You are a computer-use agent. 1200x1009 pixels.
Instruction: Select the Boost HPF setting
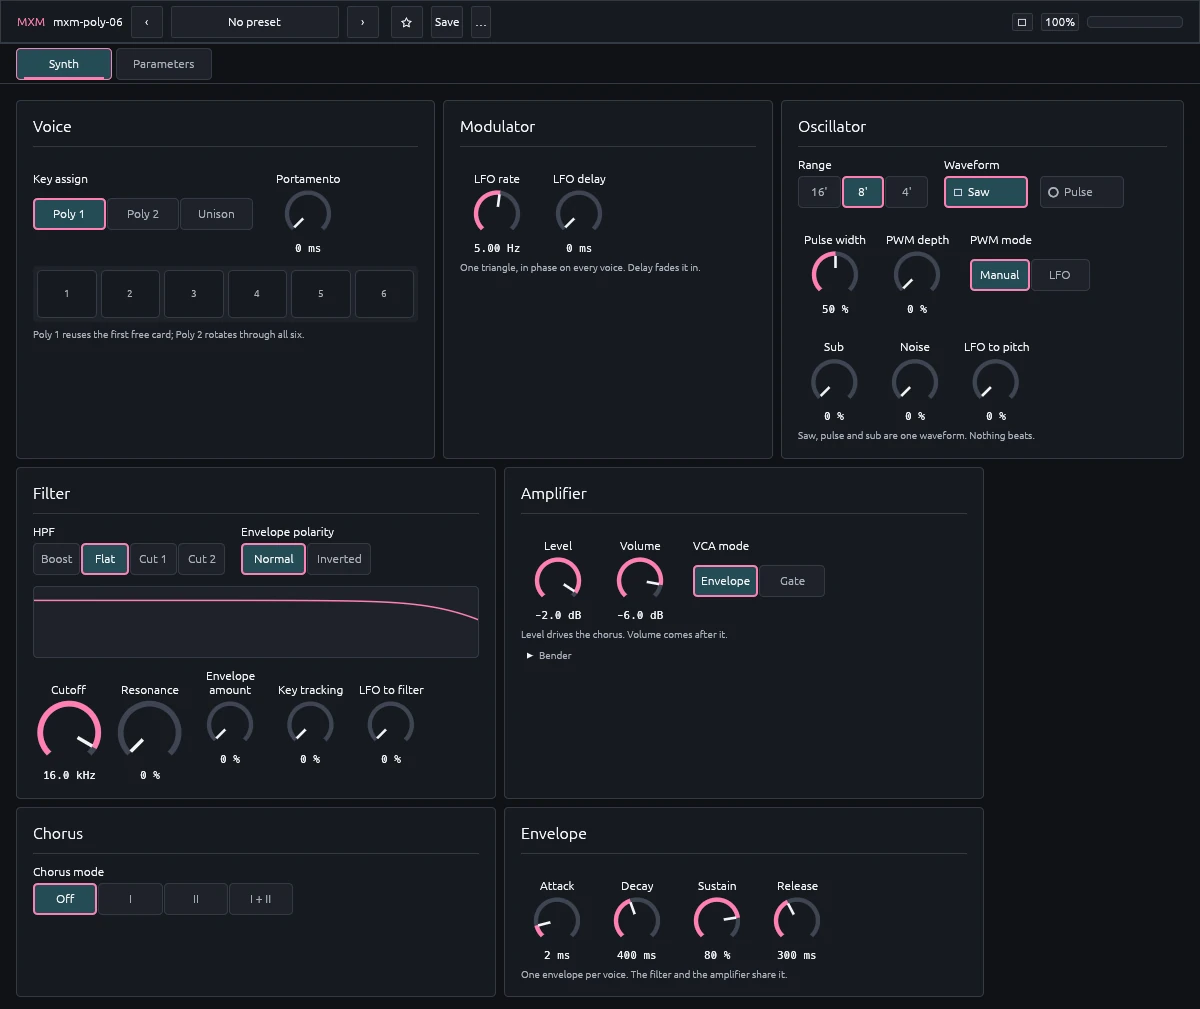point(57,559)
